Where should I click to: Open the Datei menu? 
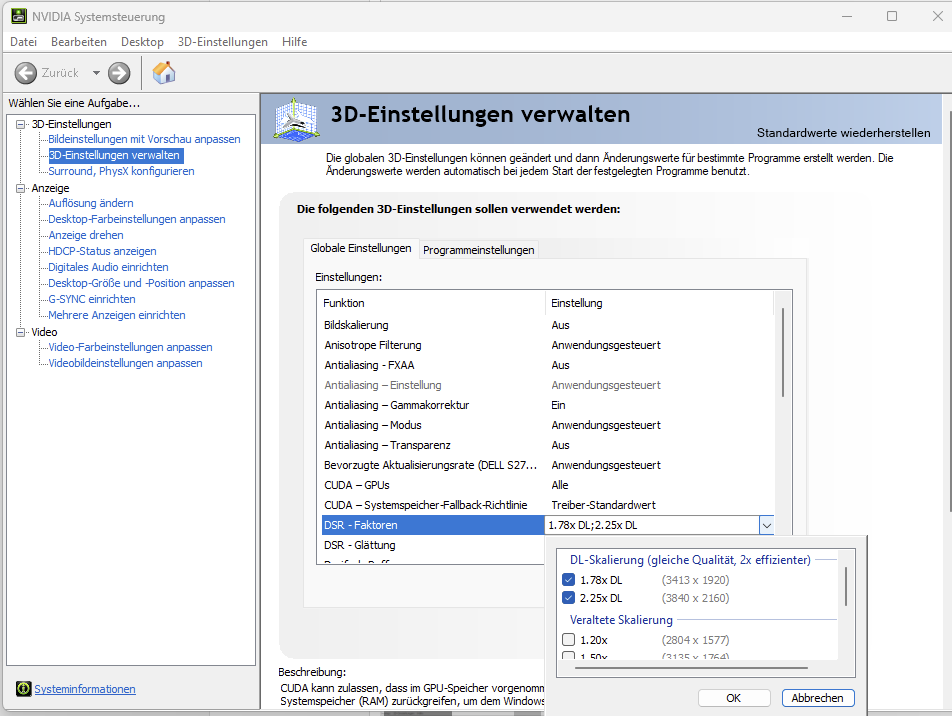[24, 42]
